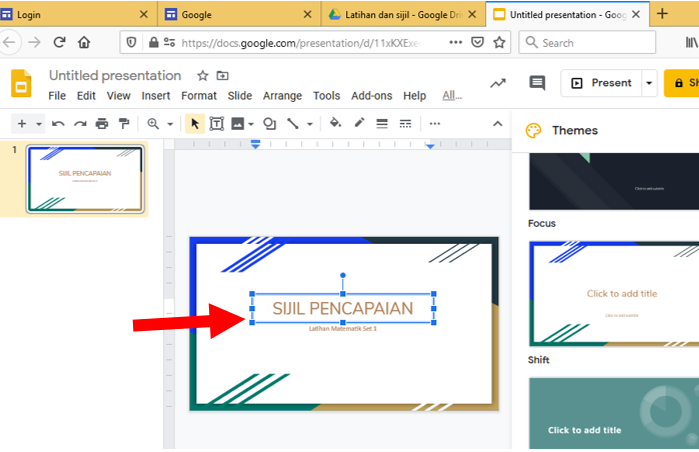Undo the last action

[58, 124]
